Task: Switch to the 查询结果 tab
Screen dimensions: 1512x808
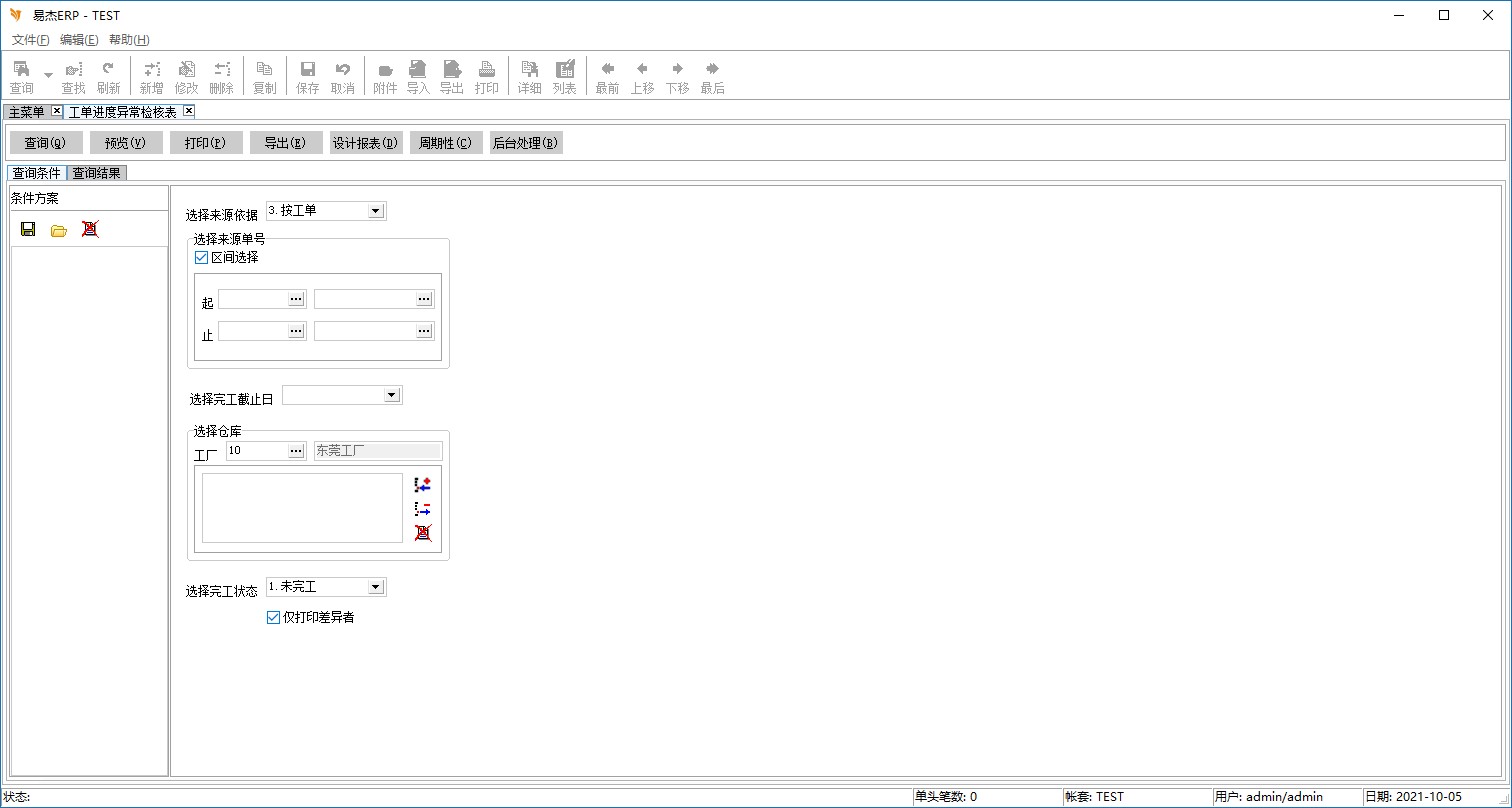Action: coord(96,173)
